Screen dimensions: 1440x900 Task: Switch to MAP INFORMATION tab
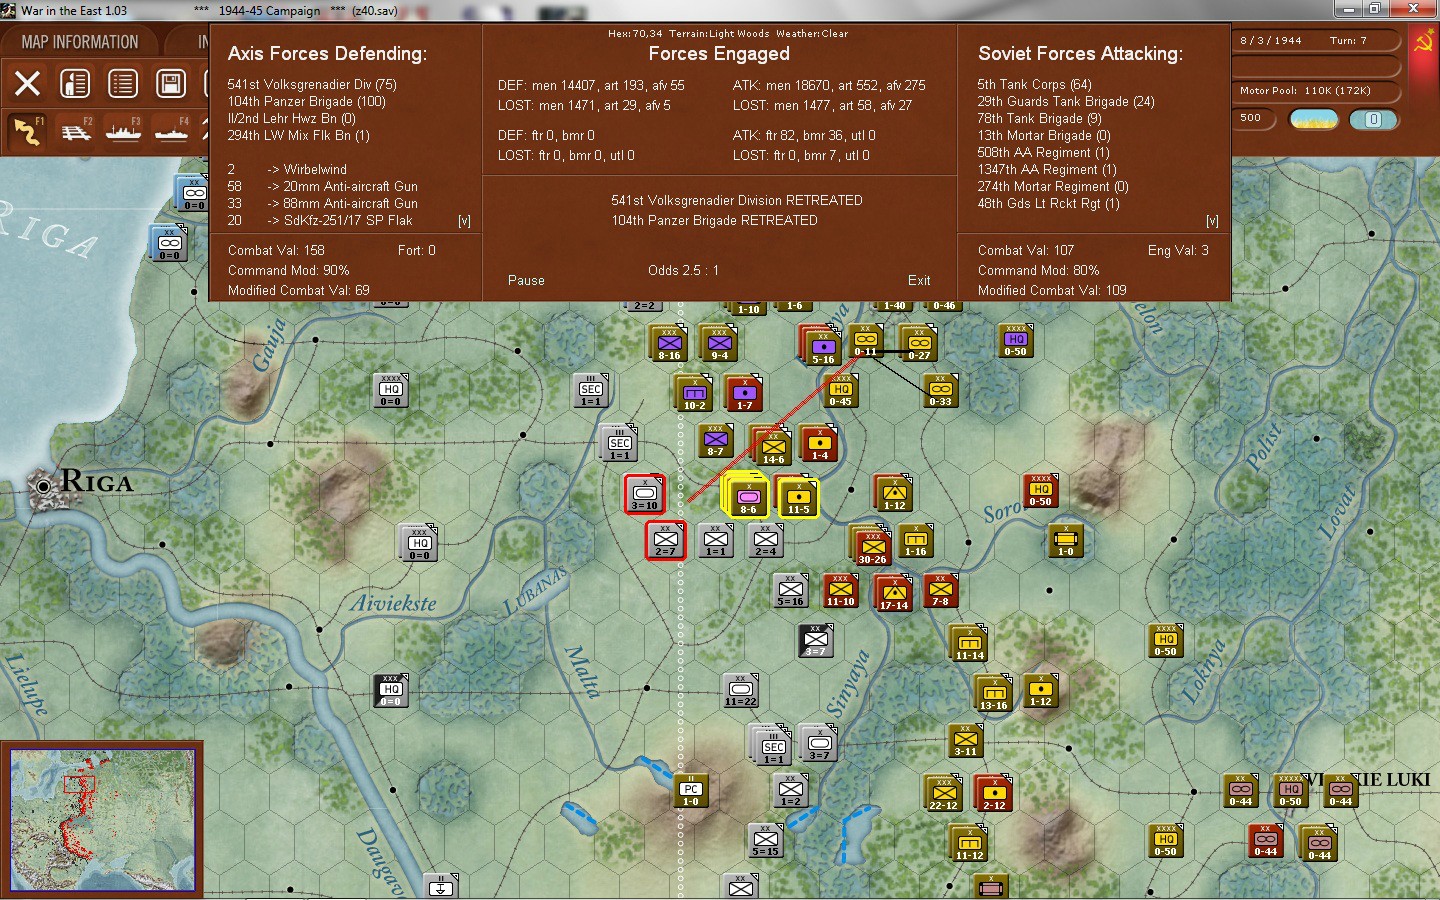click(80, 42)
